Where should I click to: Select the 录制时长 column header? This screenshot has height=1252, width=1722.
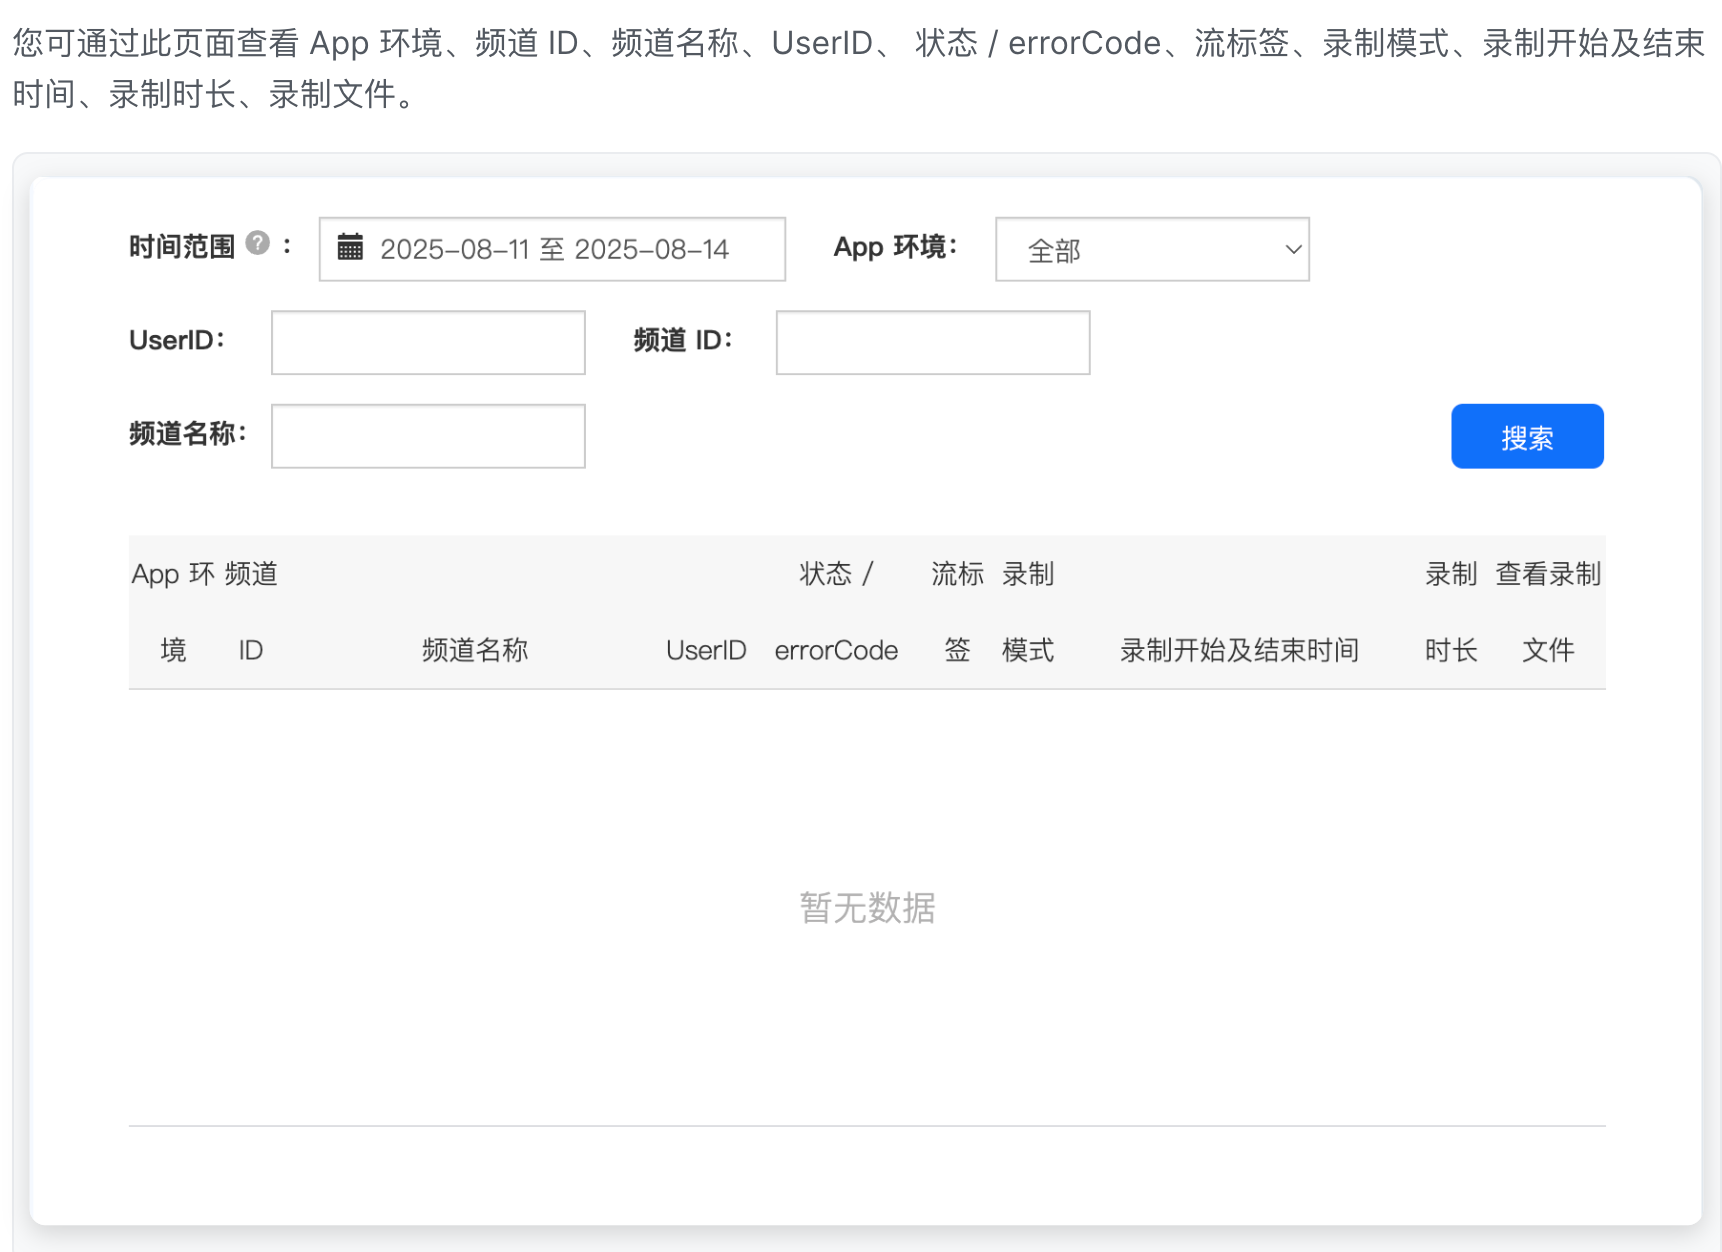point(1450,611)
